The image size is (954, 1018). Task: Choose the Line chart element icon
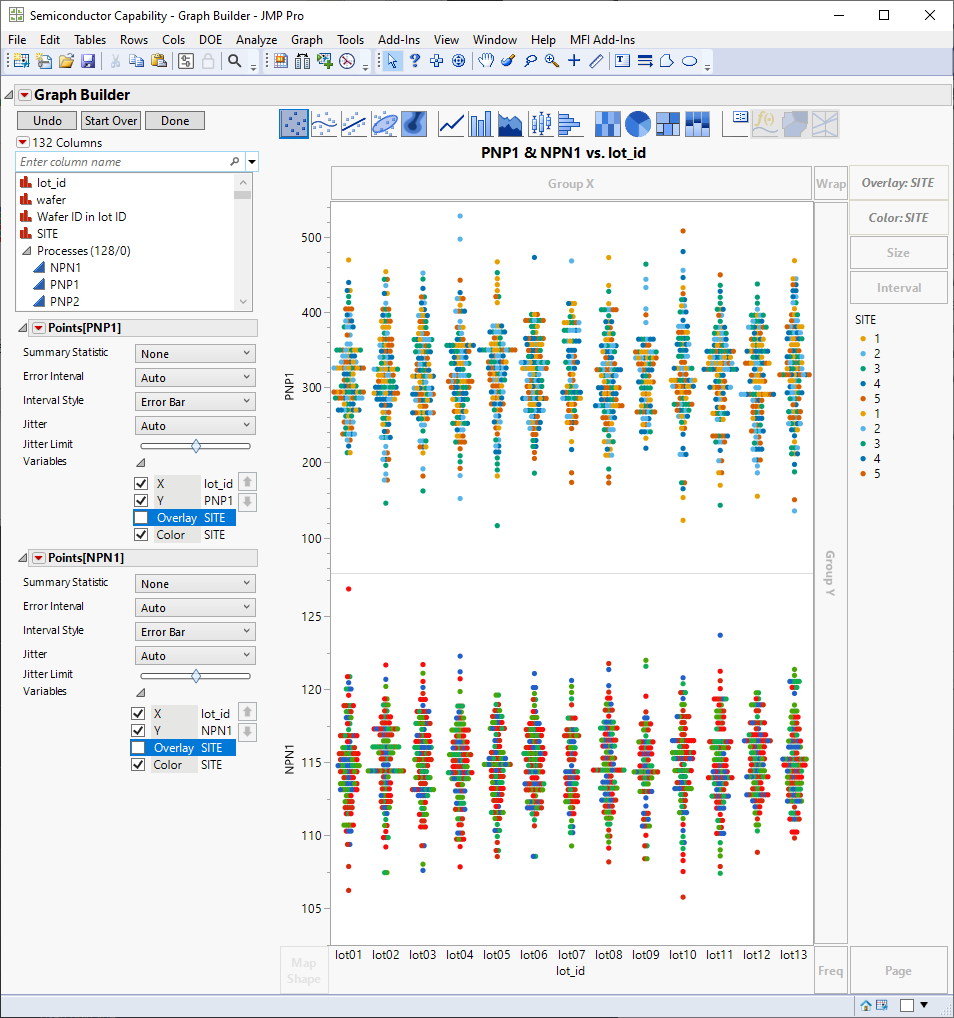[451, 124]
